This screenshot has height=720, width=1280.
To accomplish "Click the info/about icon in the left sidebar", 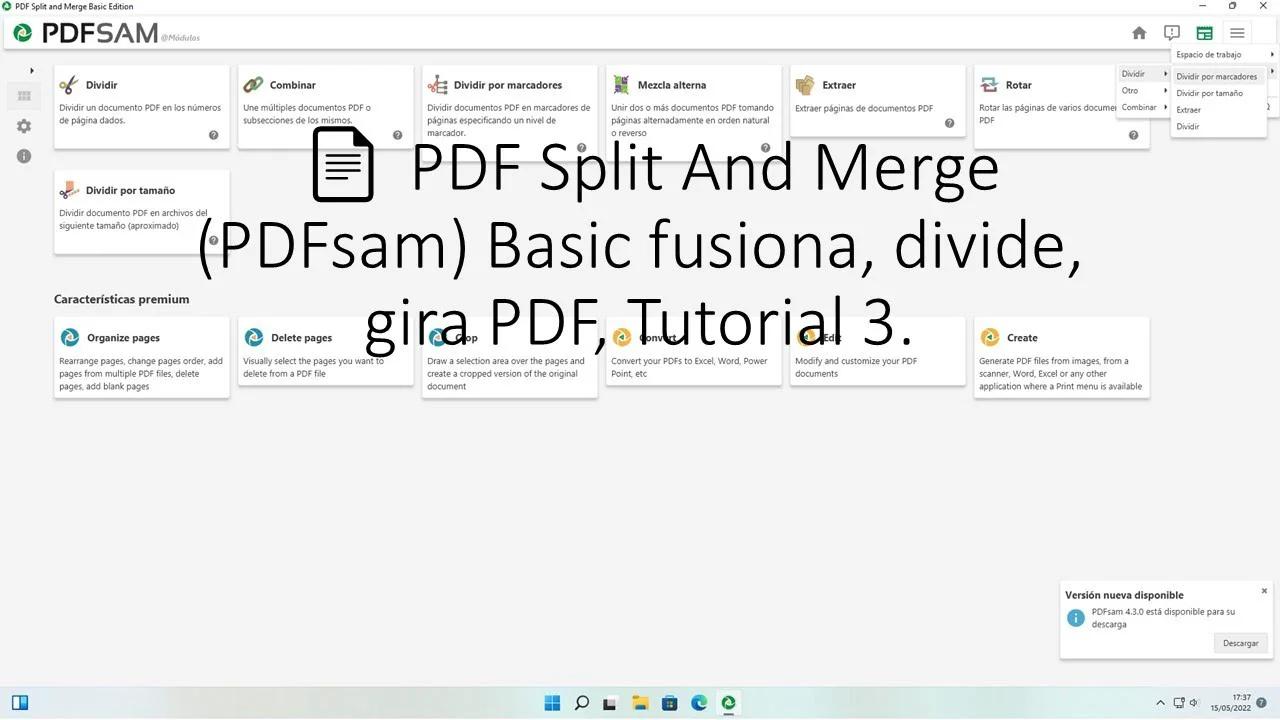I will point(23,155).
